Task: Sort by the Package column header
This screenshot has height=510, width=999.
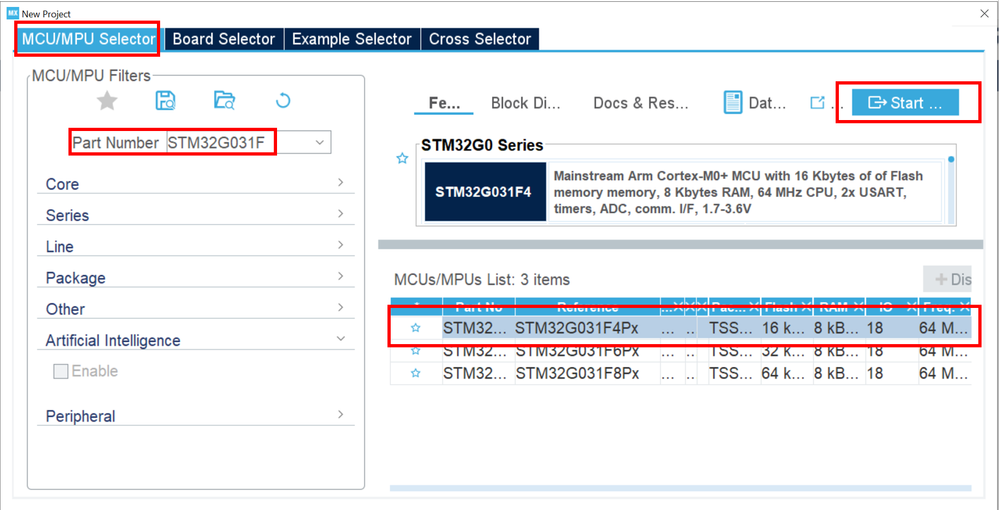Action: click(735, 307)
